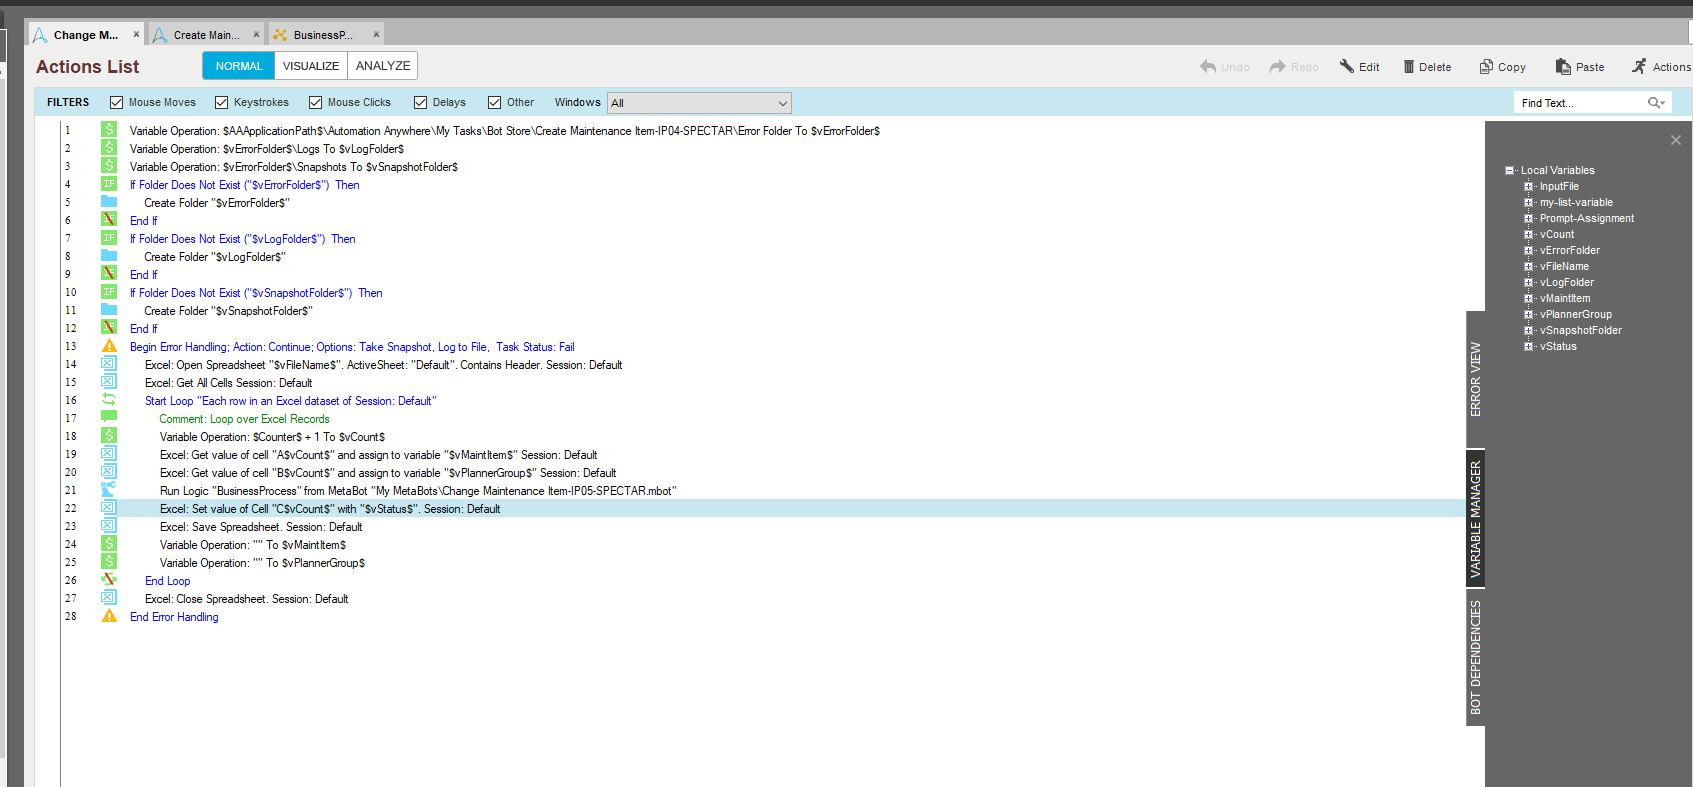1693x787 pixels.
Task: Switch to VISUALIZE view
Action: (x=310, y=66)
